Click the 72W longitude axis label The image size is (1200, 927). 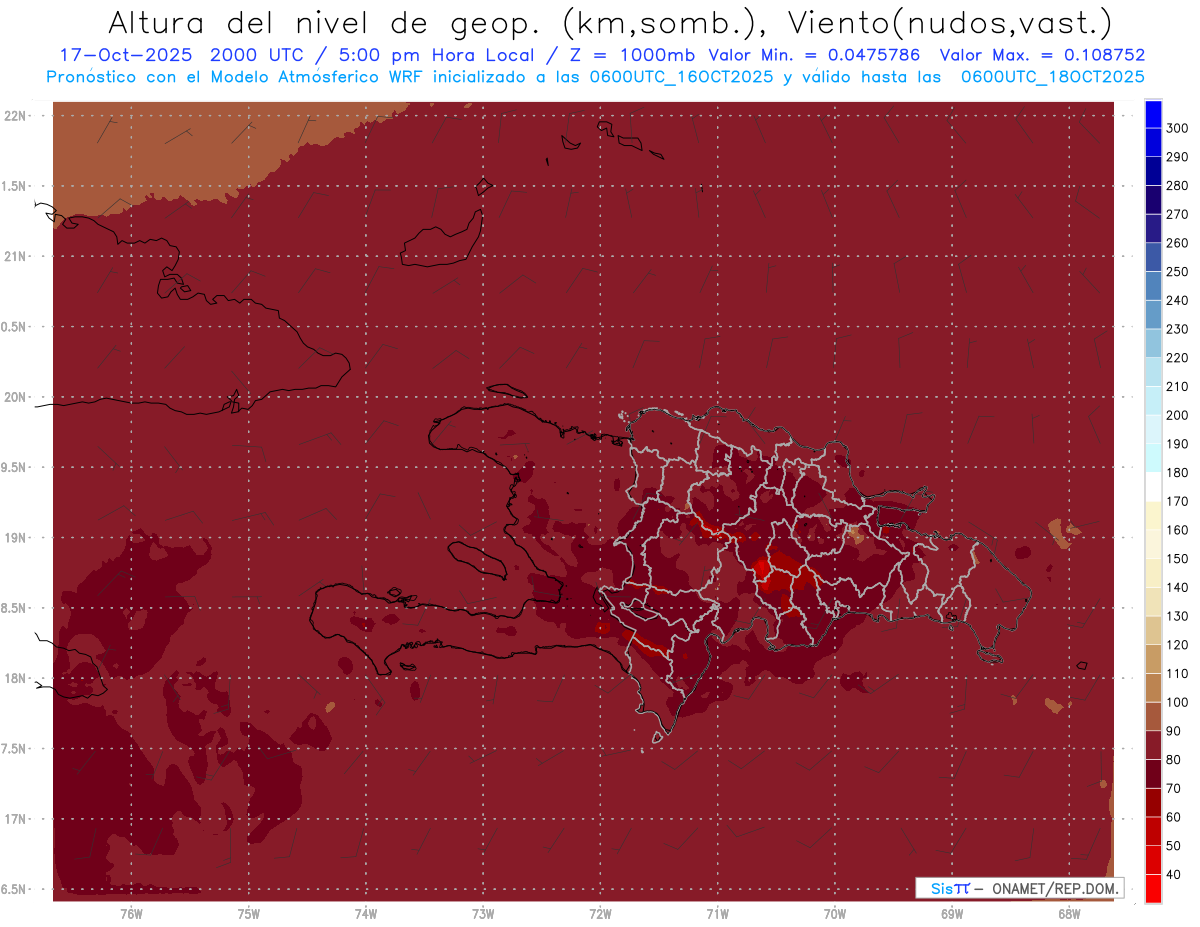click(x=600, y=914)
